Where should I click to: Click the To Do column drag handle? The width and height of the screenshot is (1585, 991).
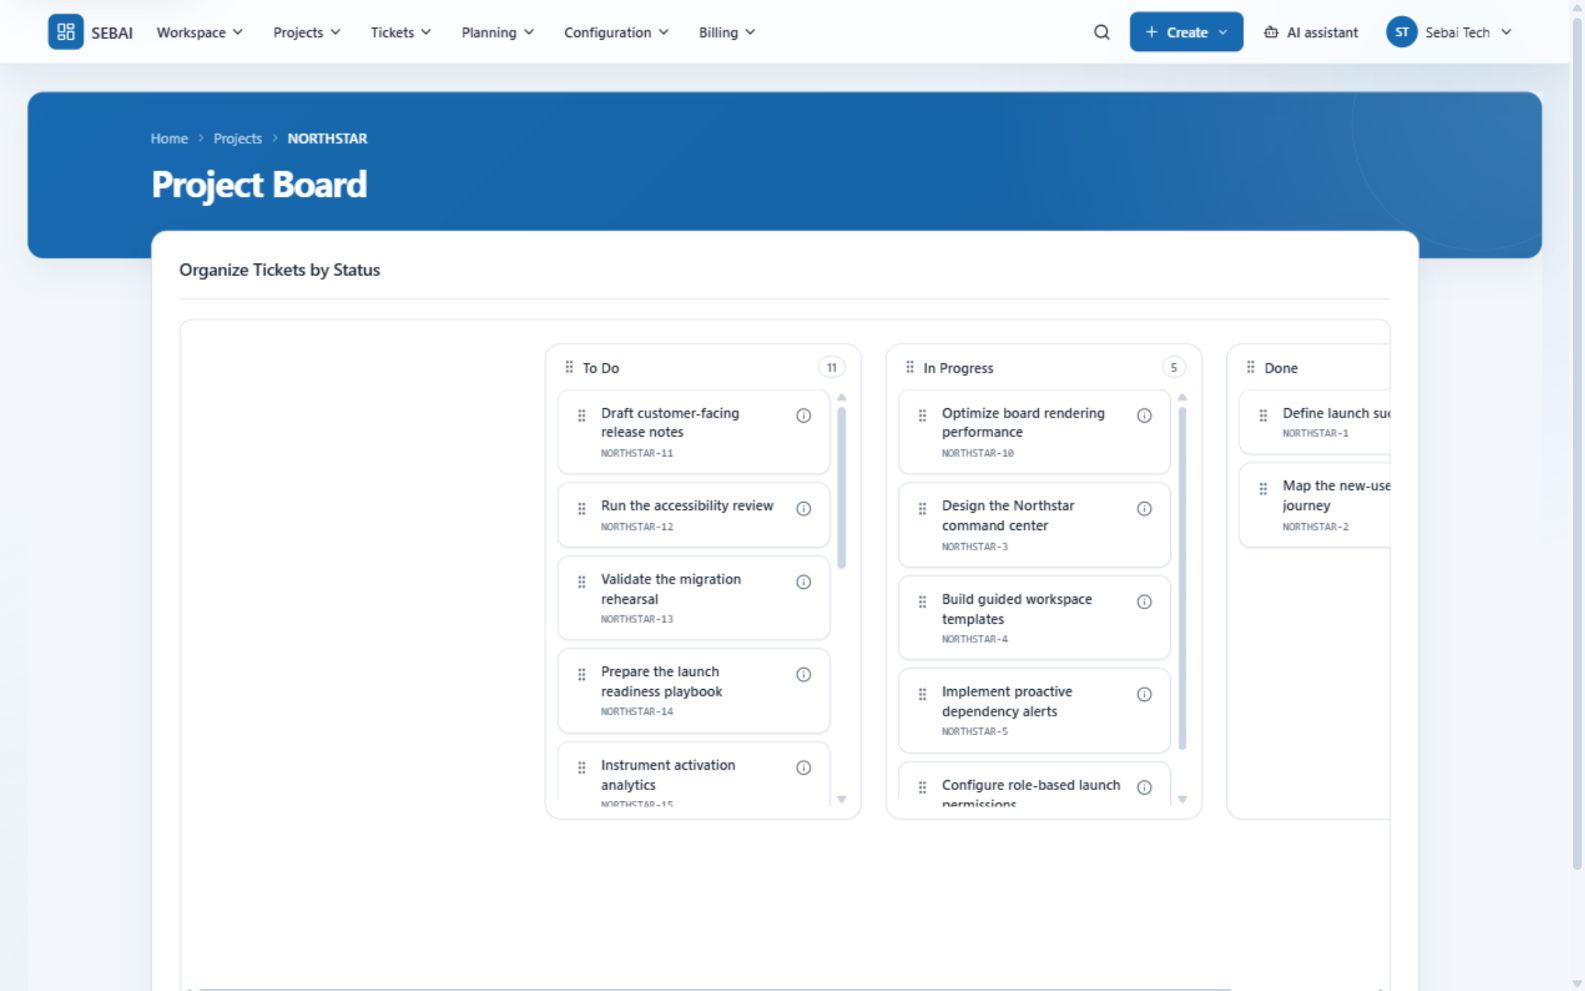[569, 367]
